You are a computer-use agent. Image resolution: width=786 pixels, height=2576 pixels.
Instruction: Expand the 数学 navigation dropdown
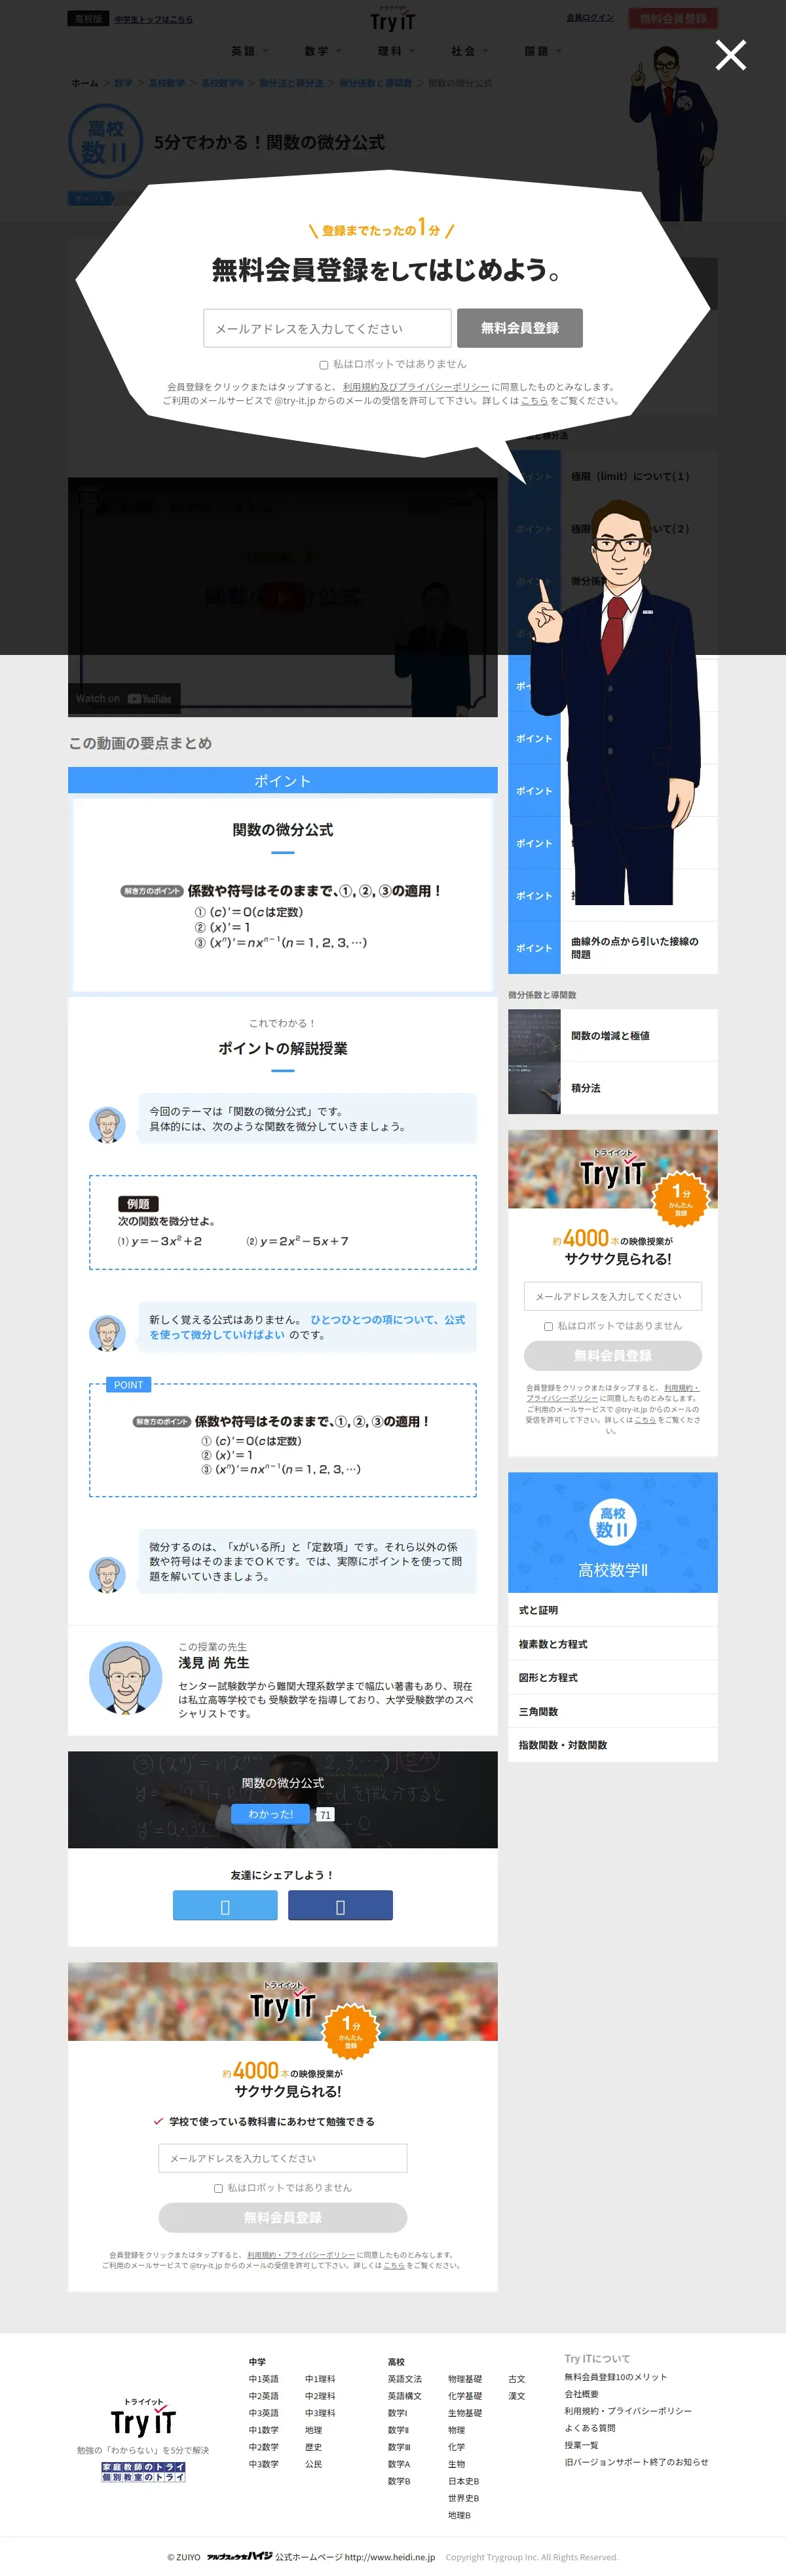pos(323,51)
